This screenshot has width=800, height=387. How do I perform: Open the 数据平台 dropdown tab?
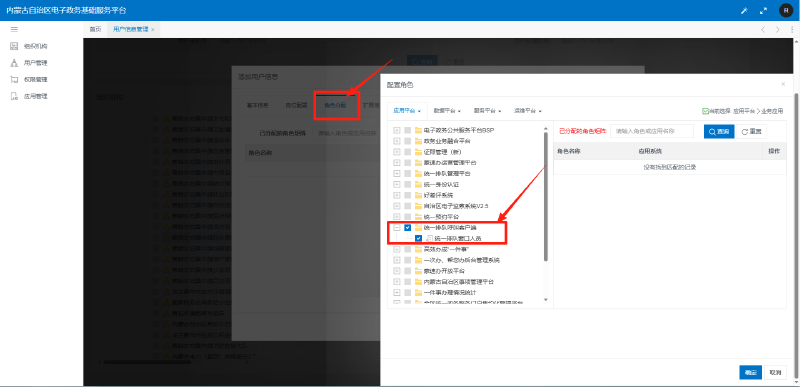447,111
